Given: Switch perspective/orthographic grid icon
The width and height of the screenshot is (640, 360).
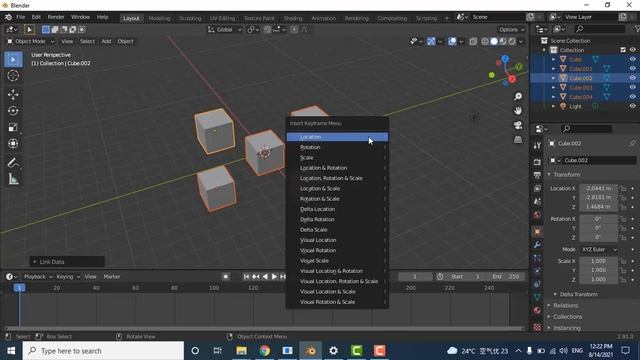Looking at the screenshot, I should click(518, 140).
